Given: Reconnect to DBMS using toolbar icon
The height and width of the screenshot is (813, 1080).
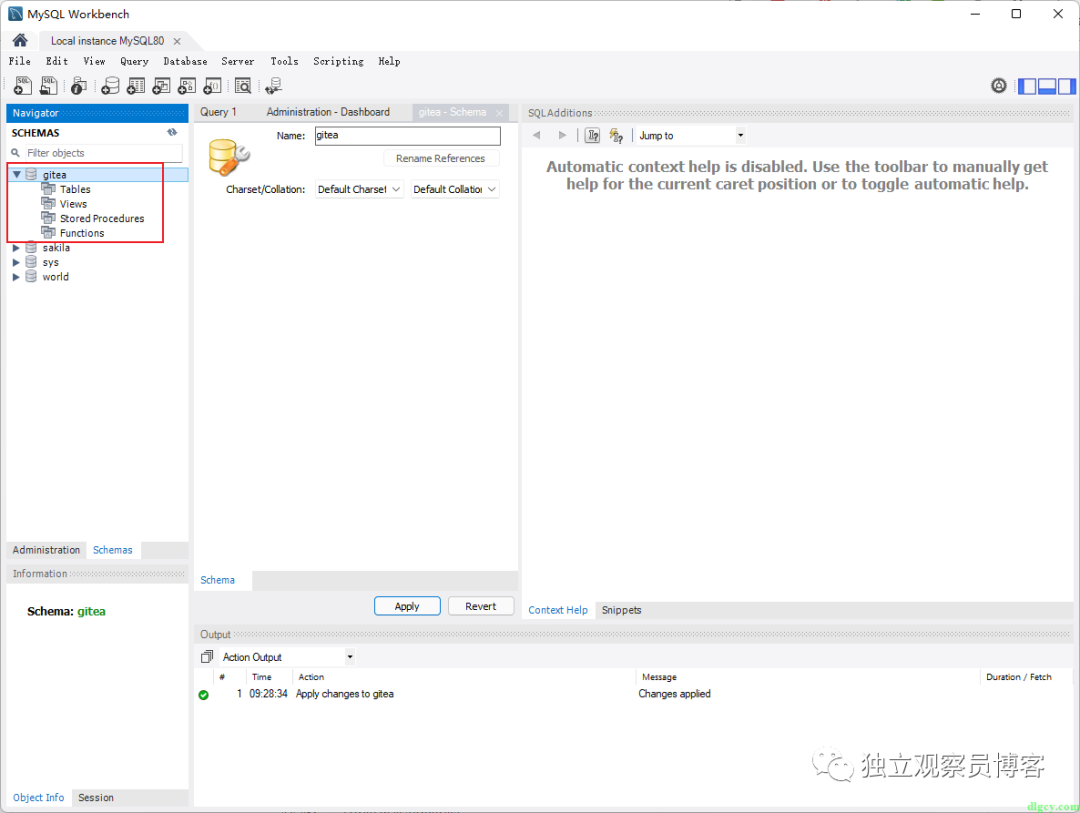Looking at the screenshot, I should (x=273, y=85).
